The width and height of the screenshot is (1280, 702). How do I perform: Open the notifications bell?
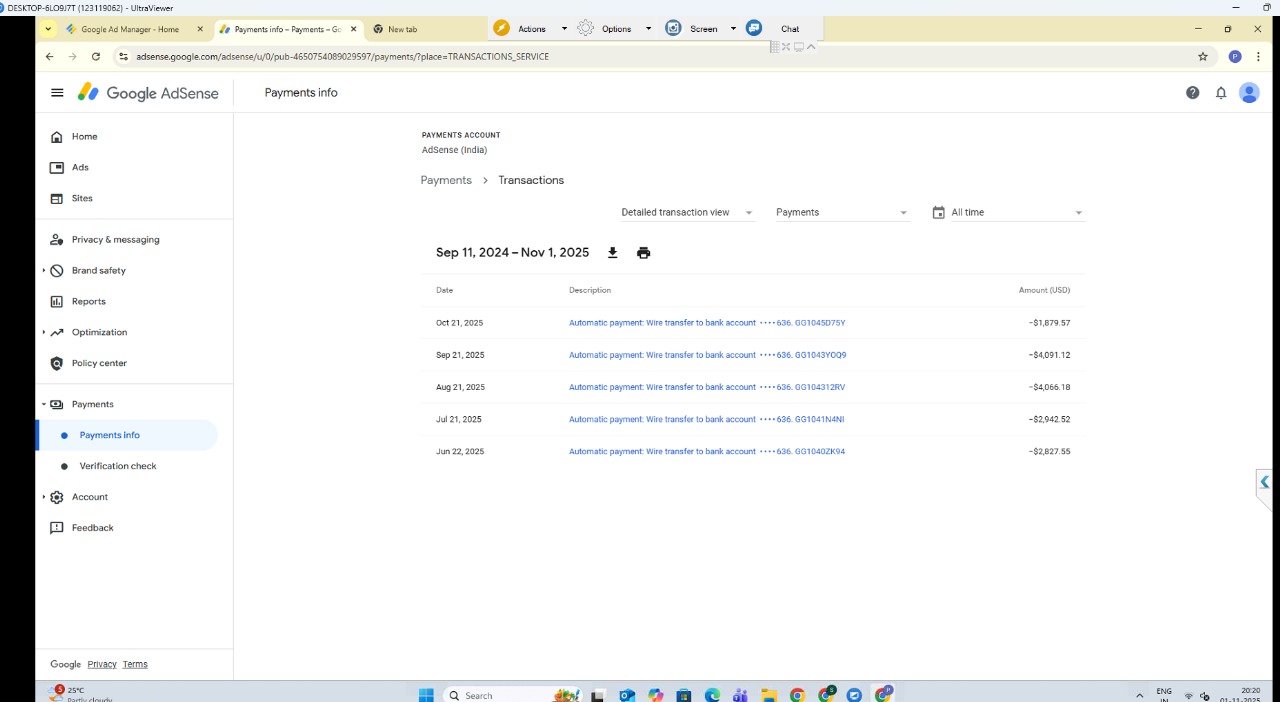tap(1221, 93)
